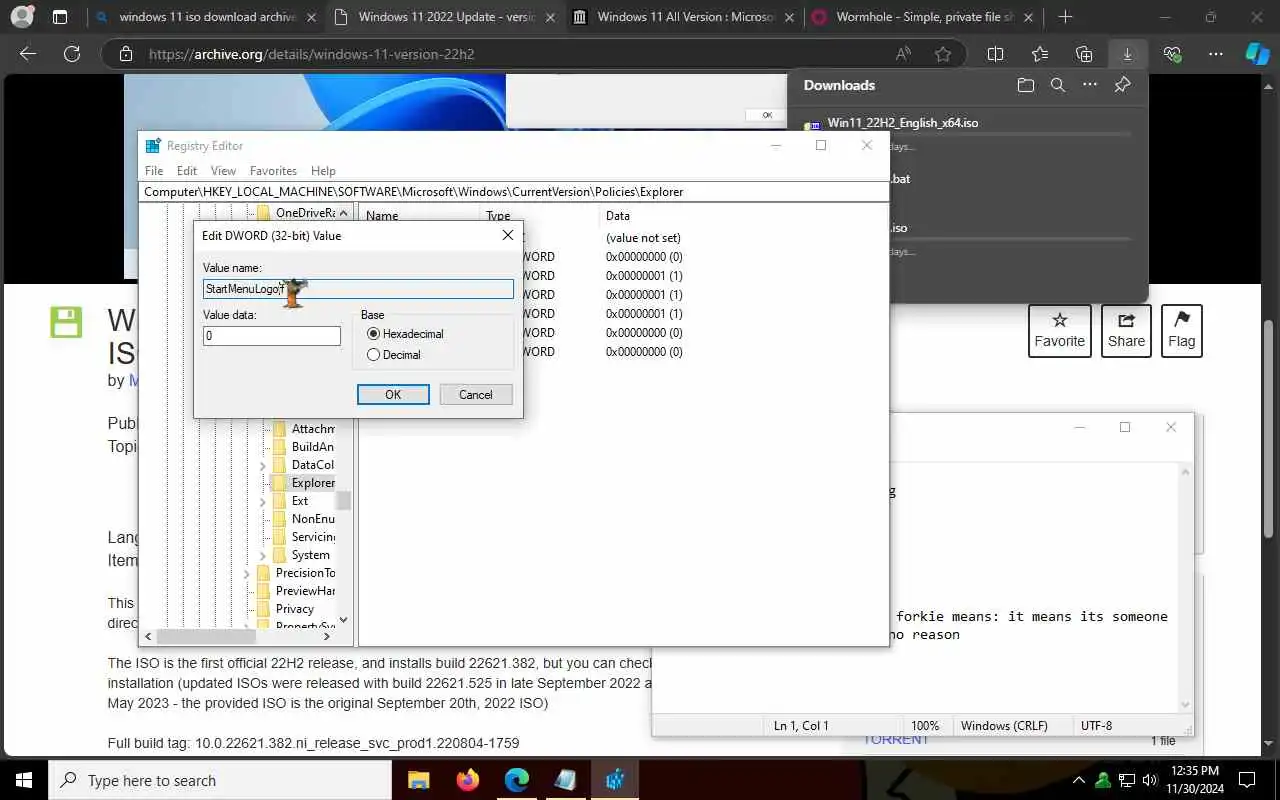
Task: Expand the DataCol registry key
Action: [263, 465]
